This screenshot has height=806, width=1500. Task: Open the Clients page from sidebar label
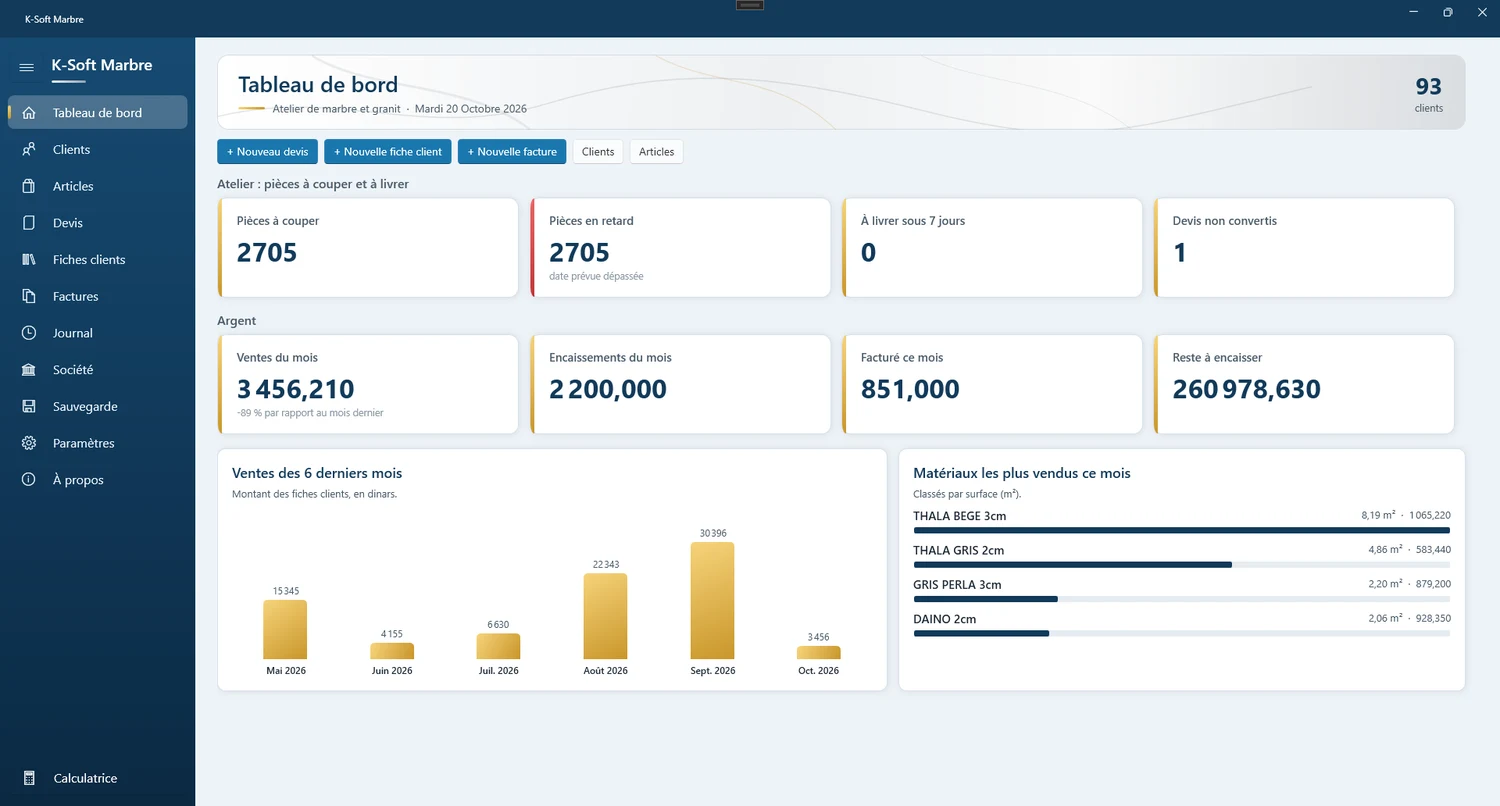pos(71,150)
